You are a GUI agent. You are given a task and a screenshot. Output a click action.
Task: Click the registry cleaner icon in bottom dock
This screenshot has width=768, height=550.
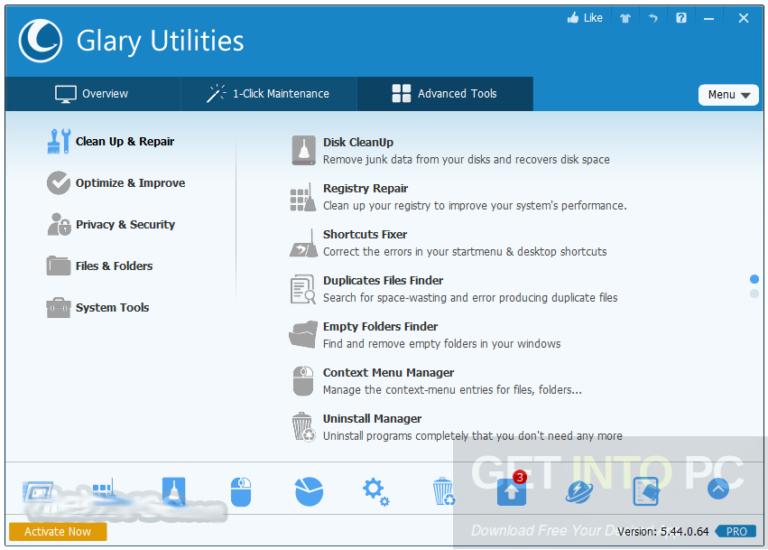click(x=104, y=491)
